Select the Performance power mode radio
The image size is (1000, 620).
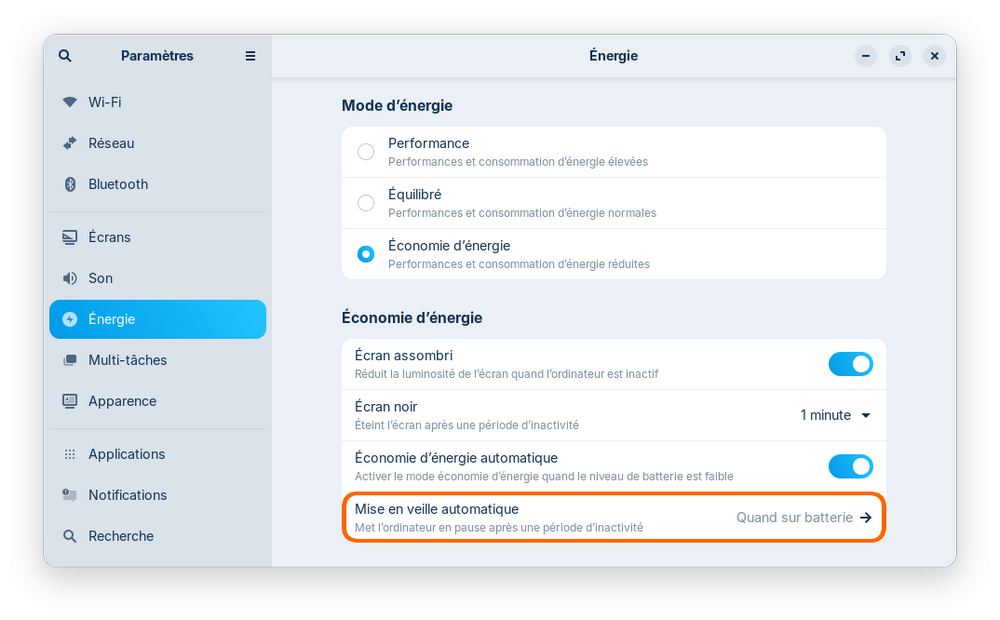pyautogui.click(x=366, y=152)
